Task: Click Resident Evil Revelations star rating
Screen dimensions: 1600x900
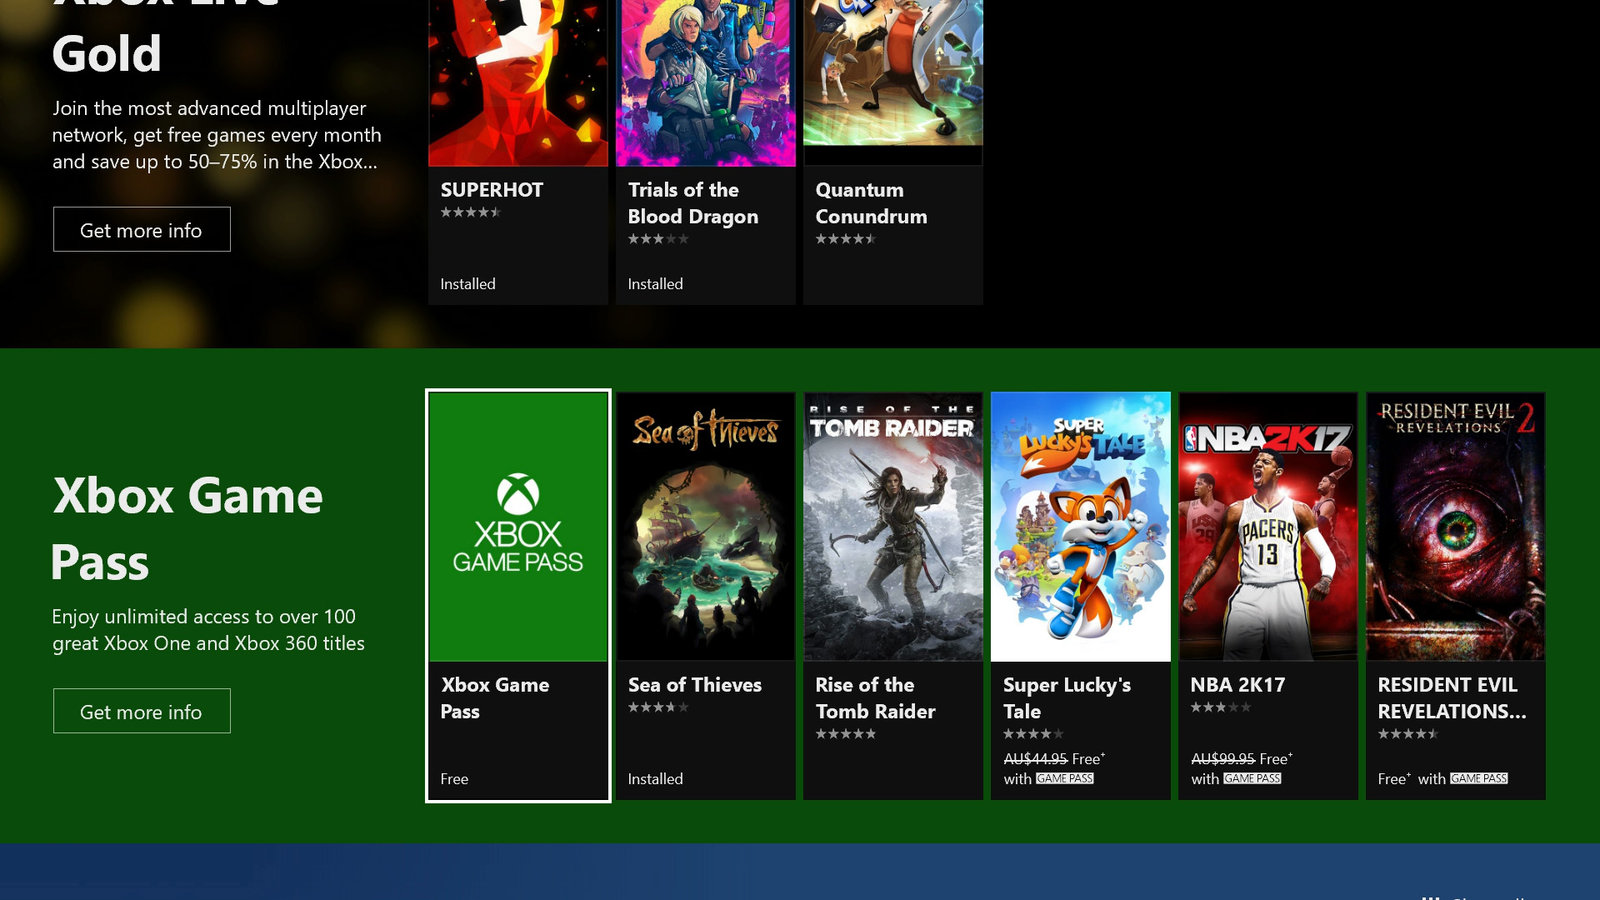Action: [x=1408, y=734]
